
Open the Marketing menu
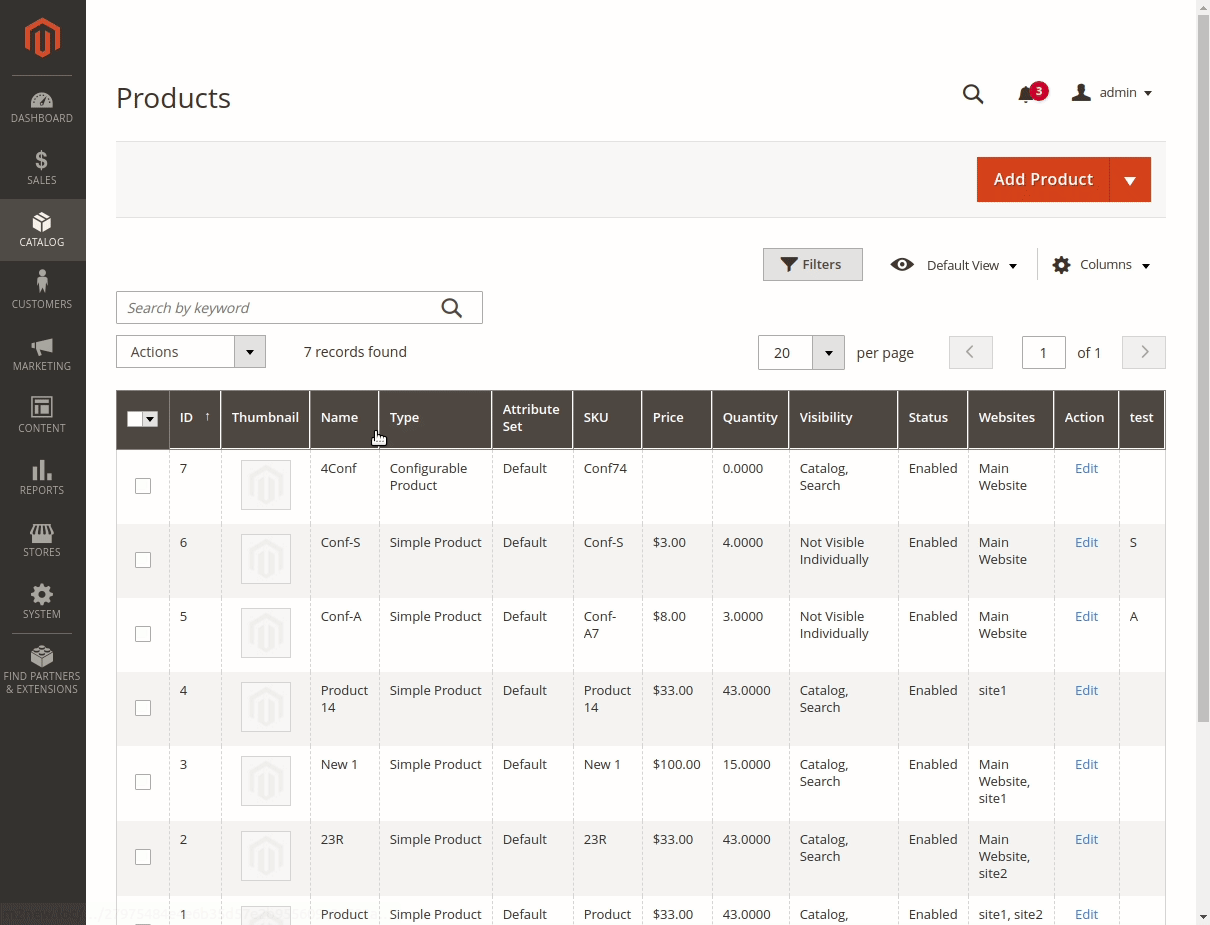[x=42, y=354]
